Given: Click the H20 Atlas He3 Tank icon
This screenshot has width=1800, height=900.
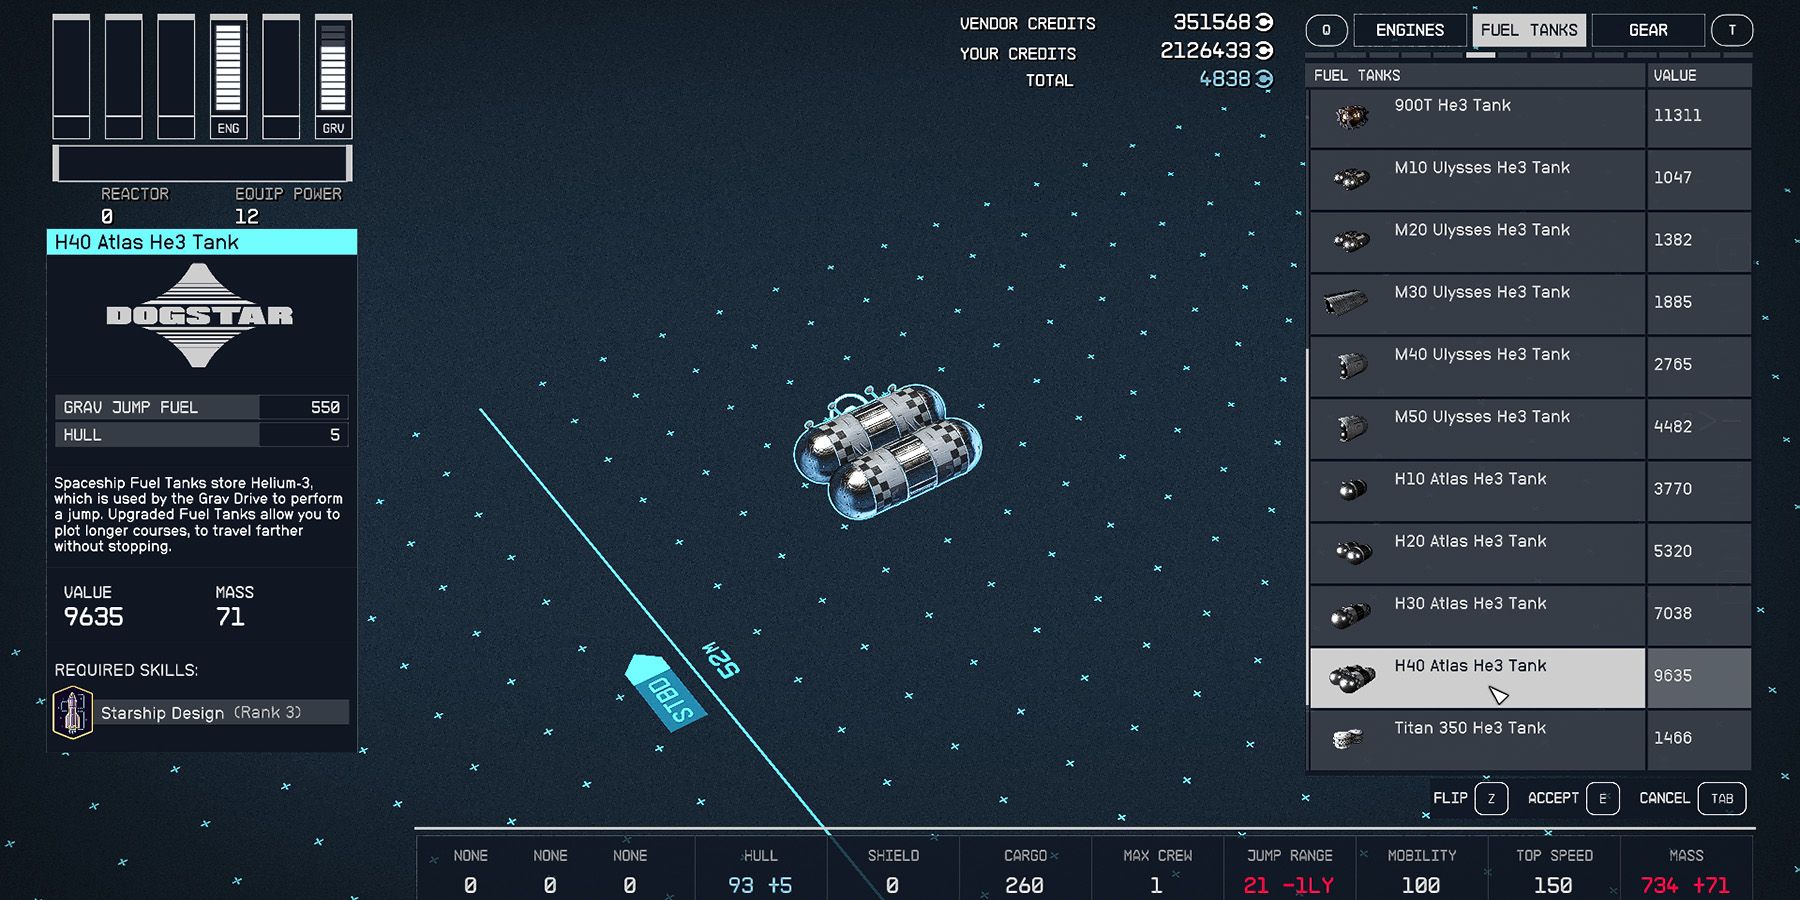Looking at the screenshot, I should coord(1353,552).
